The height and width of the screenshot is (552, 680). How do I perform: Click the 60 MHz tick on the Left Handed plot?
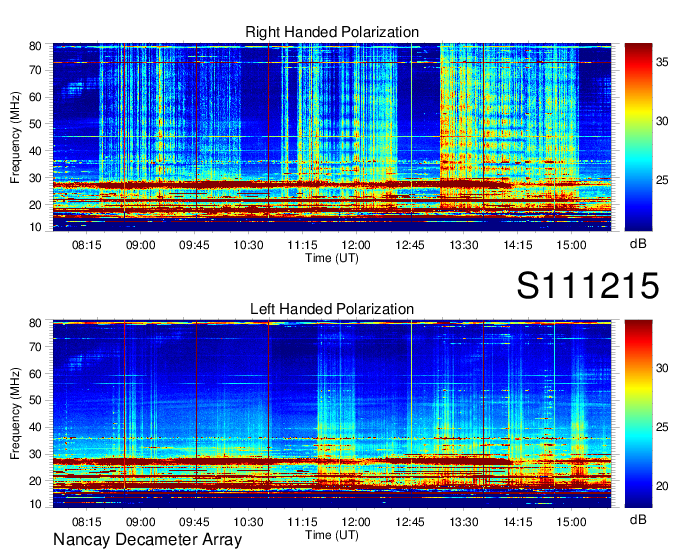(35, 373)
